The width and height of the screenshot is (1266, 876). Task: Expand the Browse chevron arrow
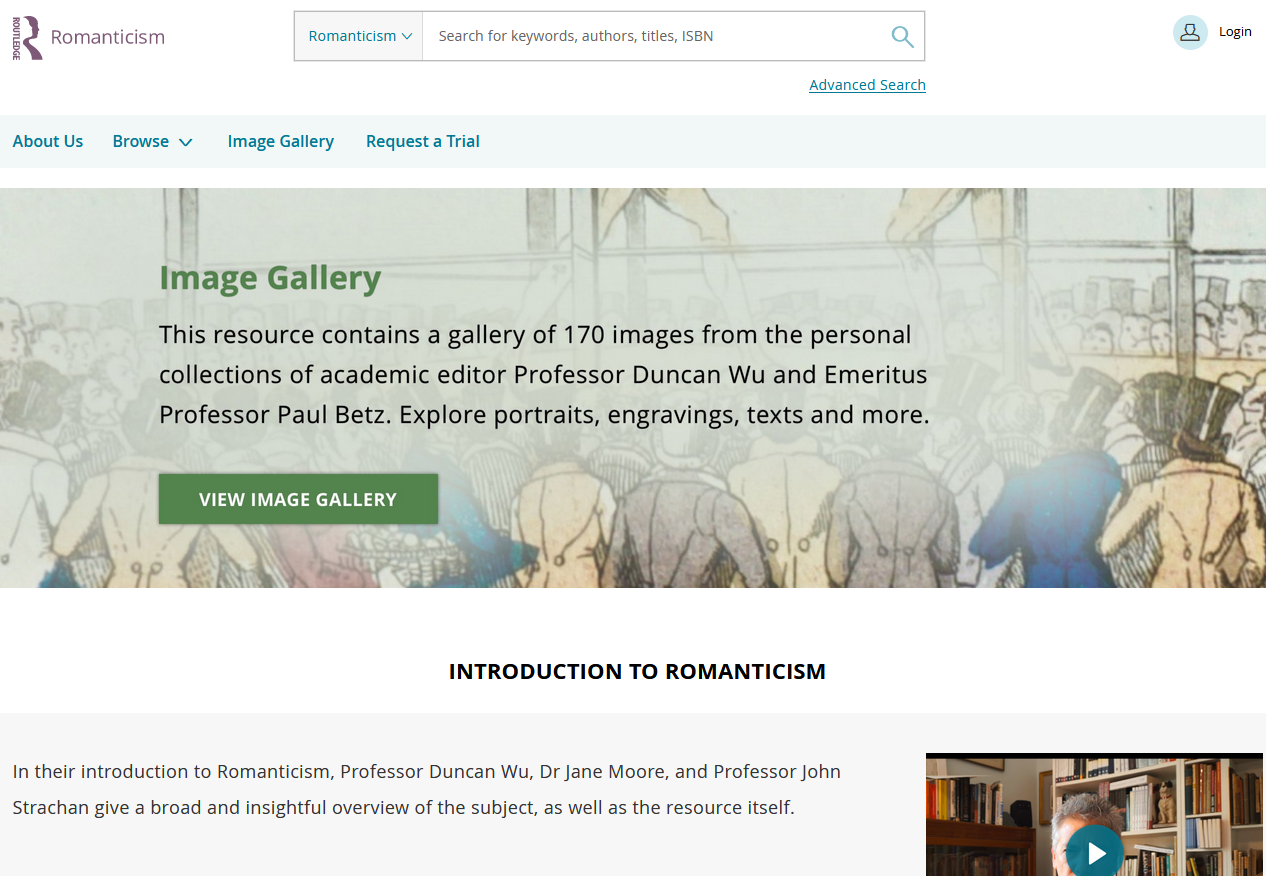pyautogui.click(x=185, y=142)
